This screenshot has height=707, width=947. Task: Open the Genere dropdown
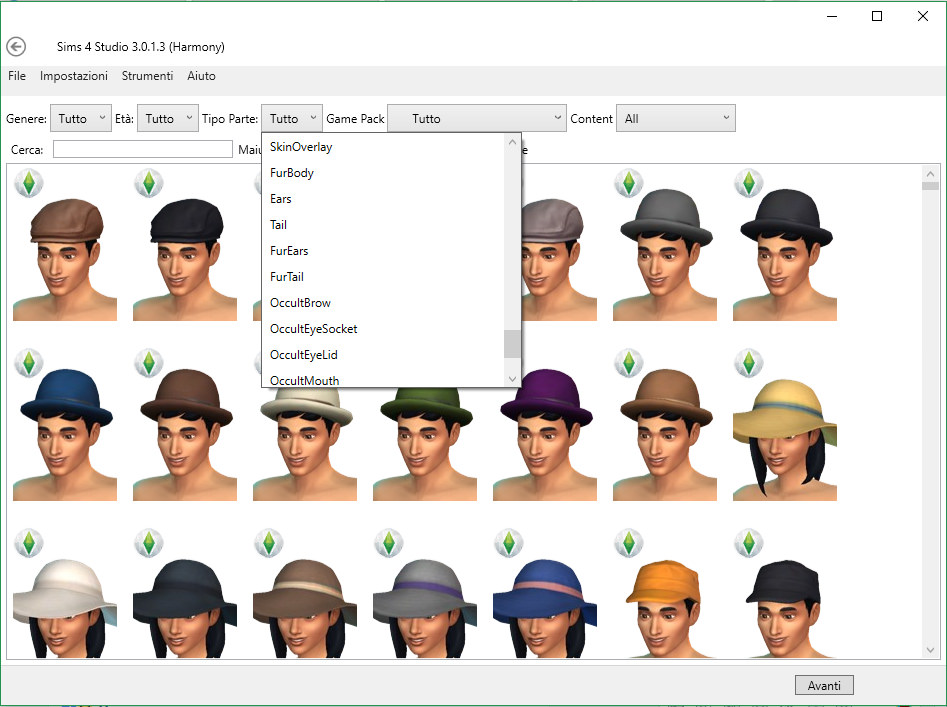tap(80, 117)
